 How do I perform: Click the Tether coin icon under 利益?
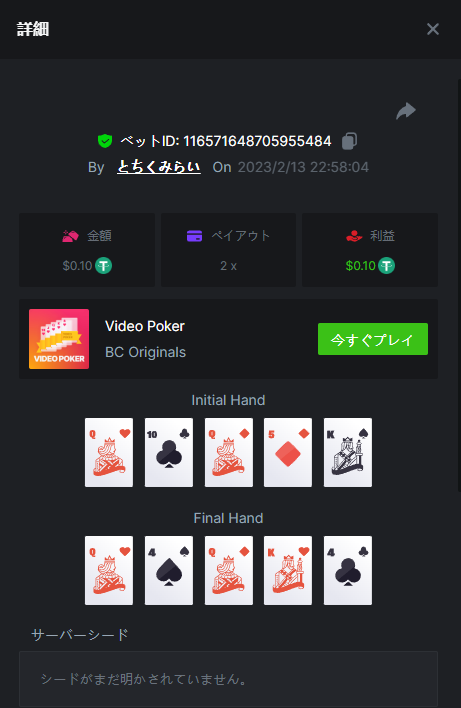(x=386, y=266)
